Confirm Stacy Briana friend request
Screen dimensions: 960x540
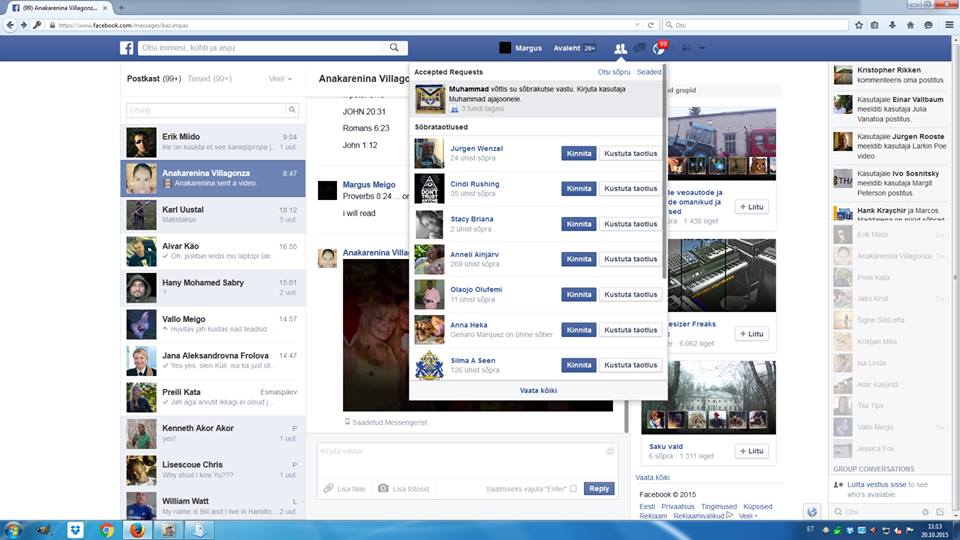point(579,223)
